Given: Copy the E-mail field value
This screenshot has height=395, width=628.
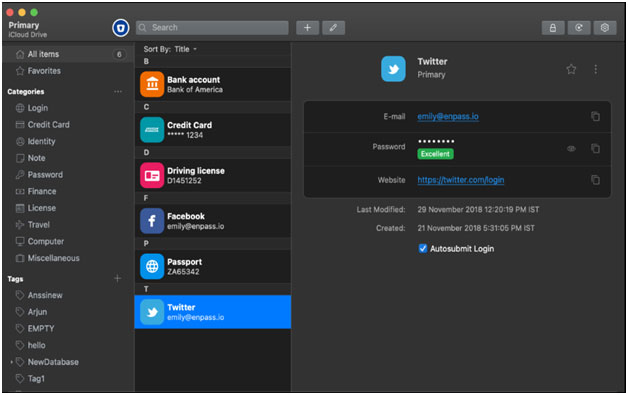Looking at the screenshot, I should point(596,116).
